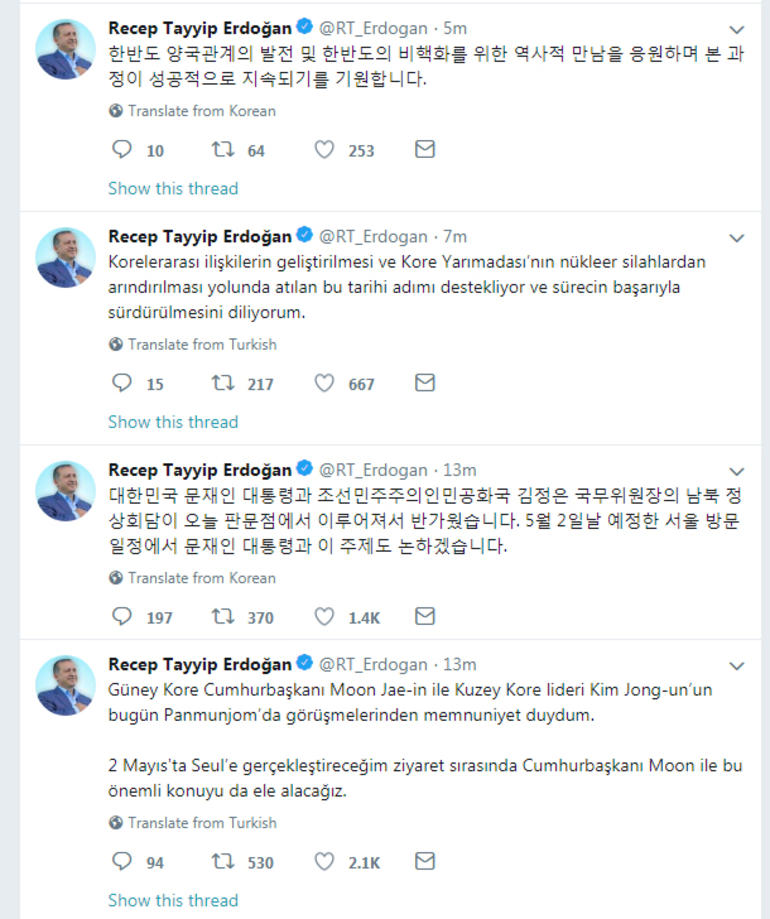This screenshot has height=919, width=770.
Task: Click the reply icon showing 15 replies
Action: pyautogui.click(x=122, y=383)
